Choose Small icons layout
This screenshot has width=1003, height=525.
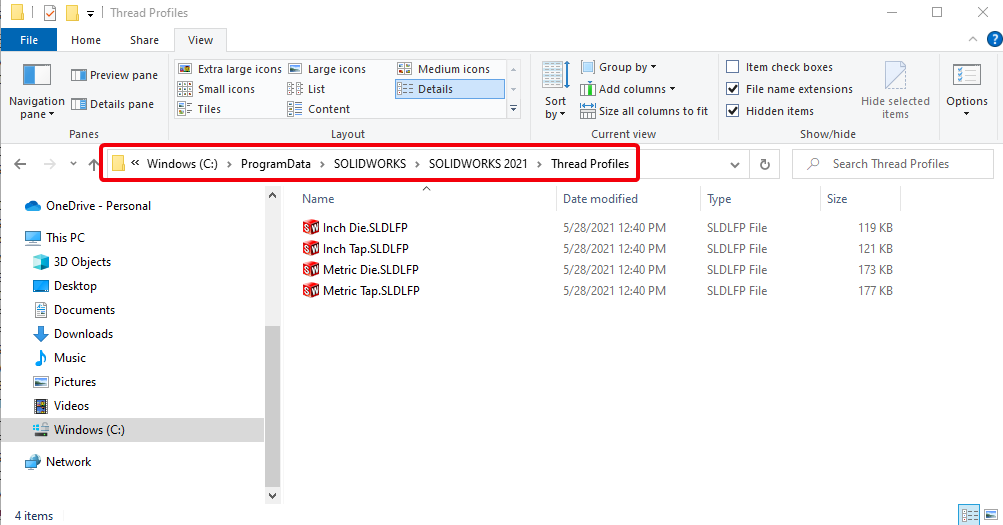click(x=216, y=89)
